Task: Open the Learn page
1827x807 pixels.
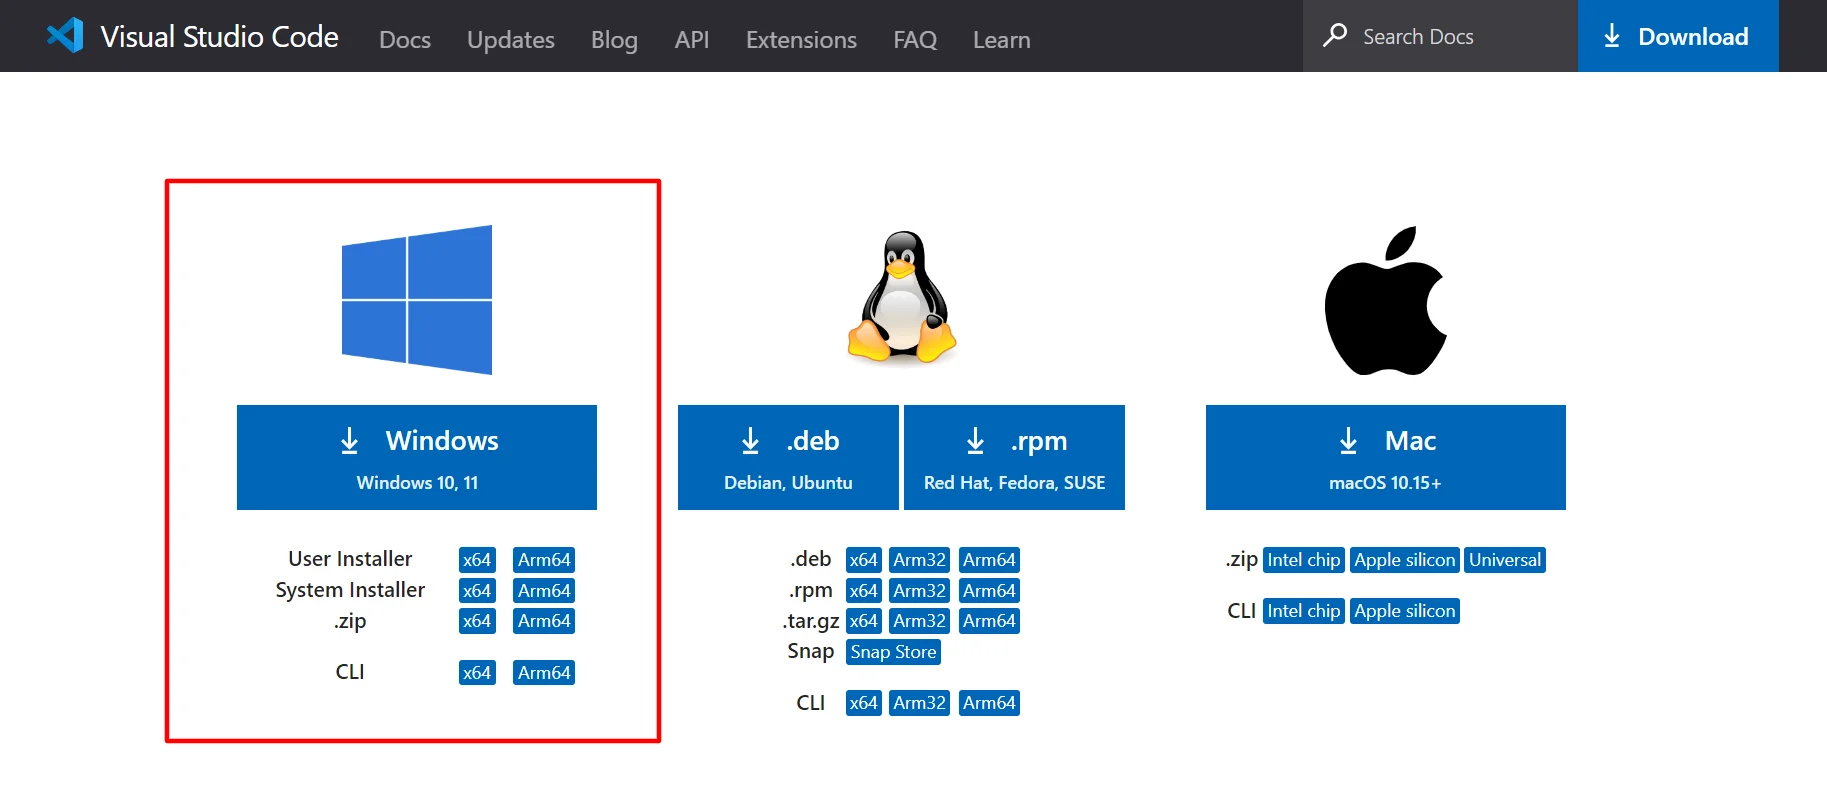Action: tap(1002, 40)
